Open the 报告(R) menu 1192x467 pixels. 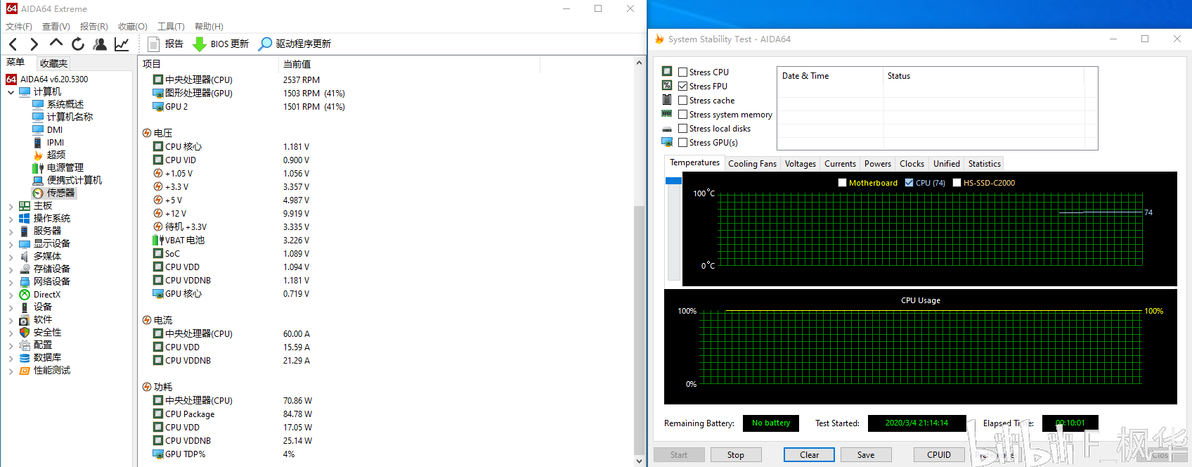[94, 27]
